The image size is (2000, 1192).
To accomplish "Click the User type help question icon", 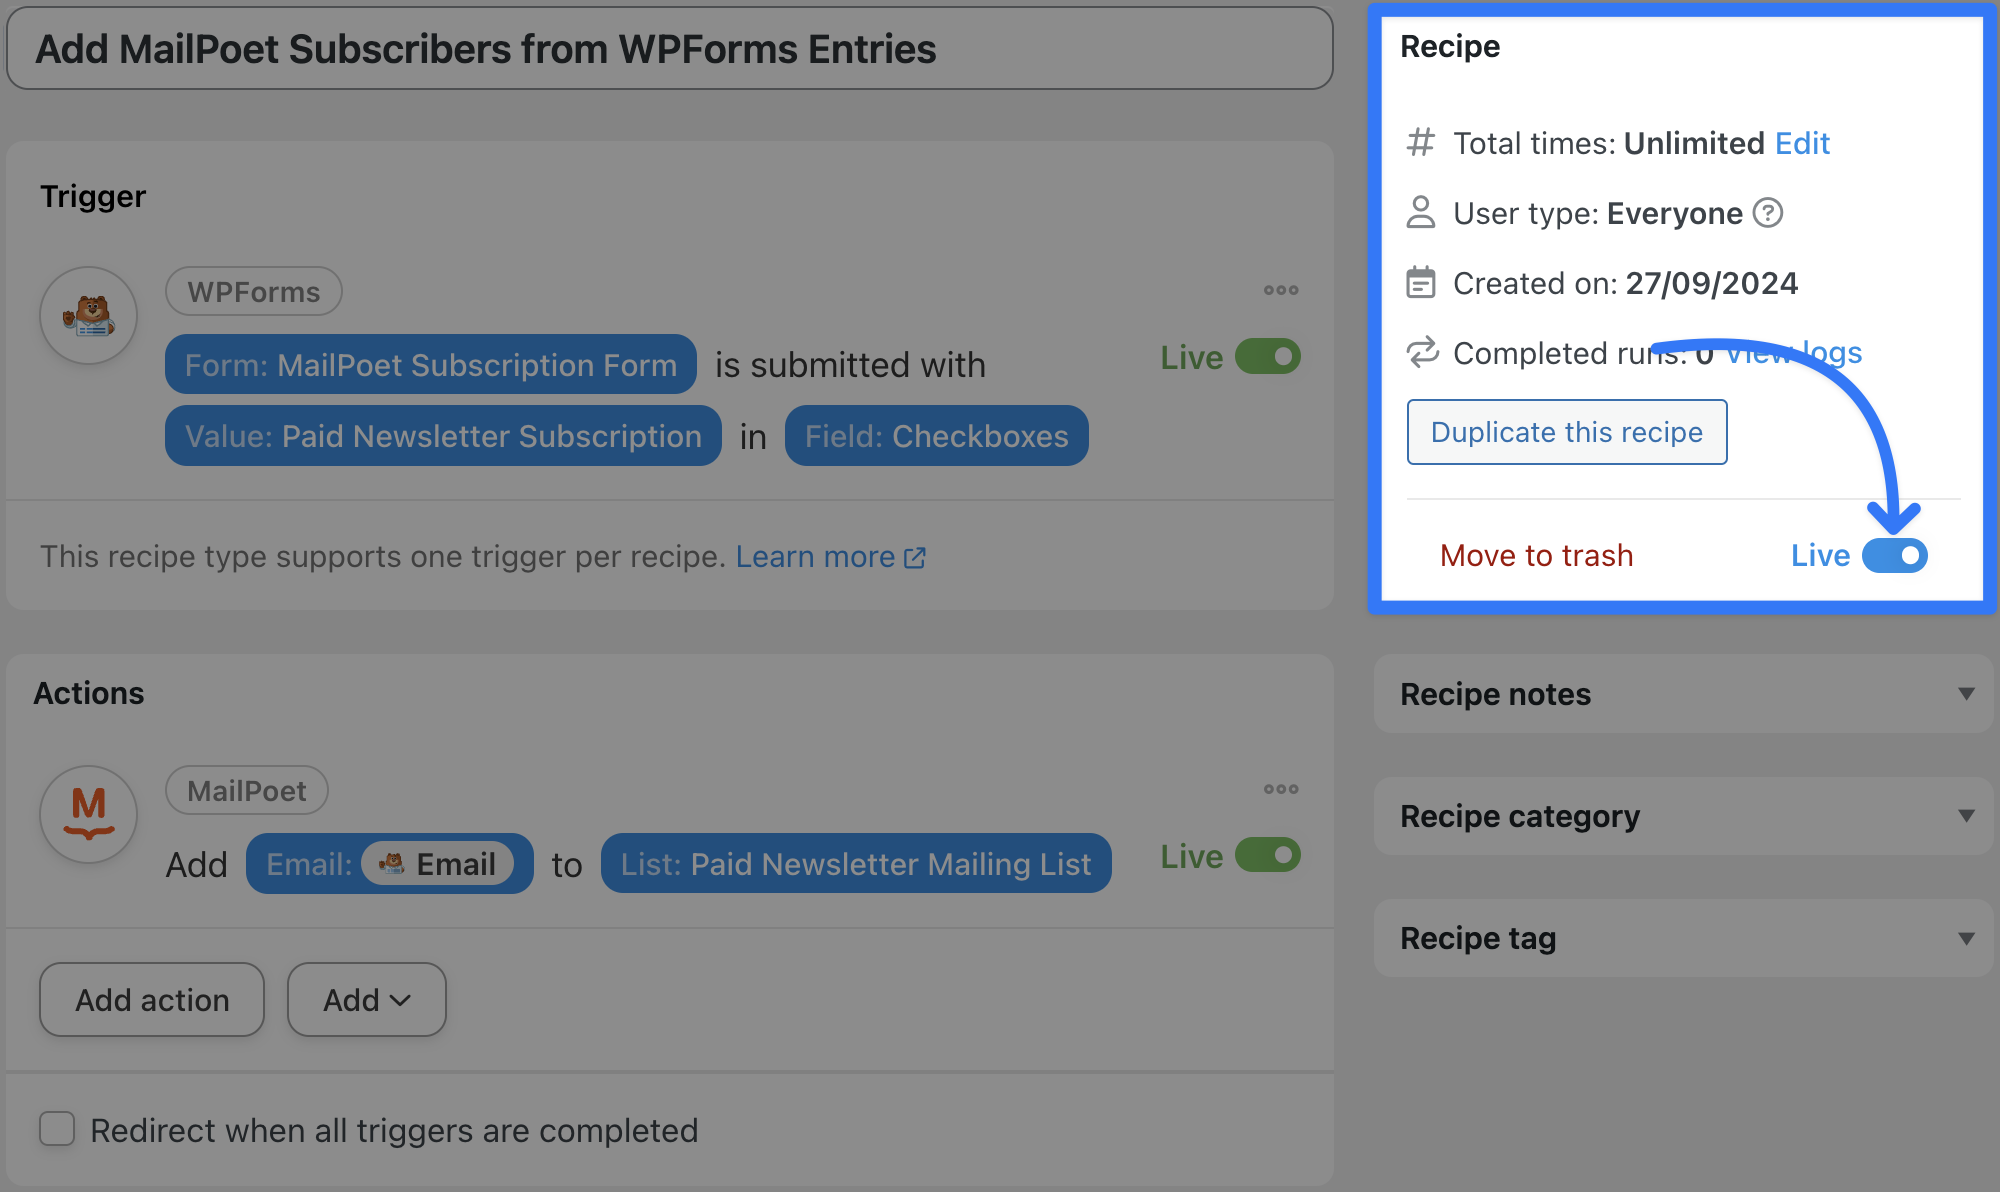I will pos(1768,213).
